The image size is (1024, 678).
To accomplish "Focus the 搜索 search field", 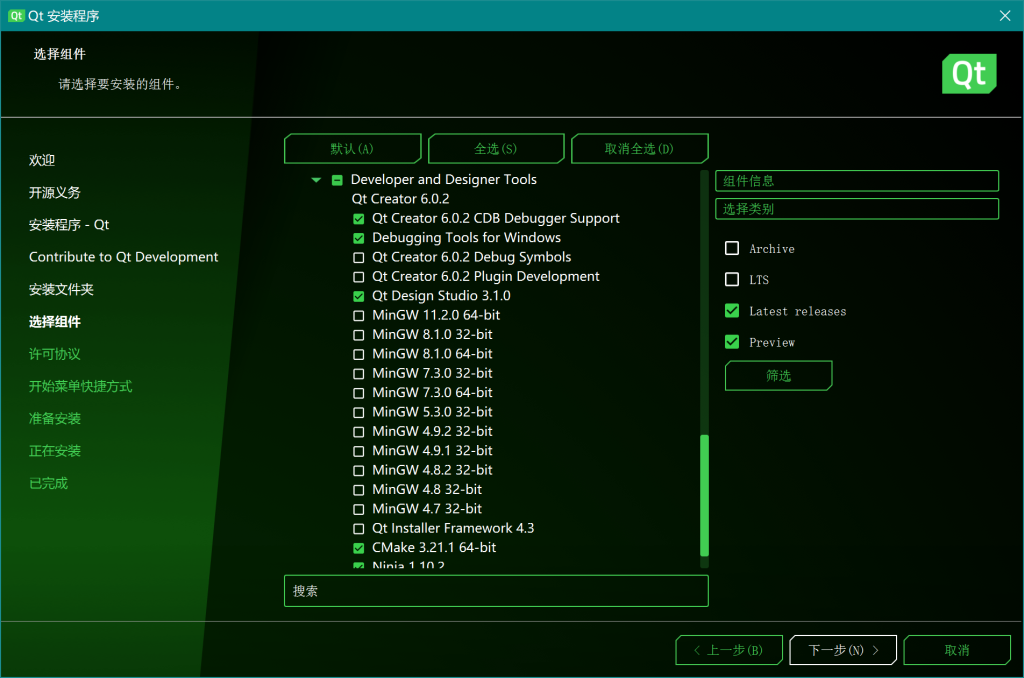I will click(496, 591).
